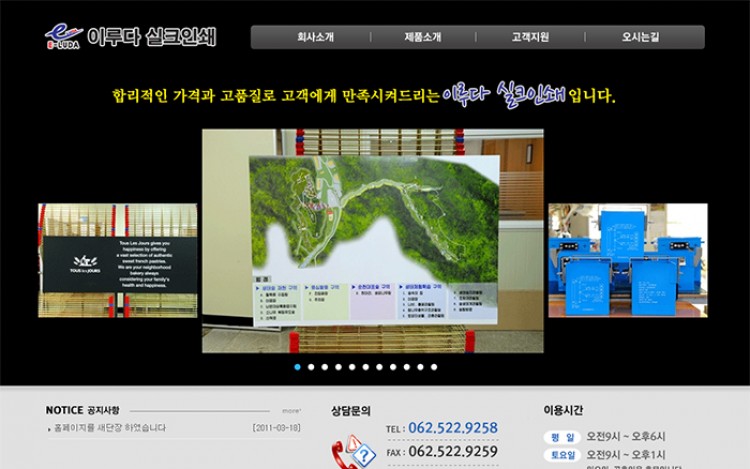Click the TEL number 062.522.9258

452,428
